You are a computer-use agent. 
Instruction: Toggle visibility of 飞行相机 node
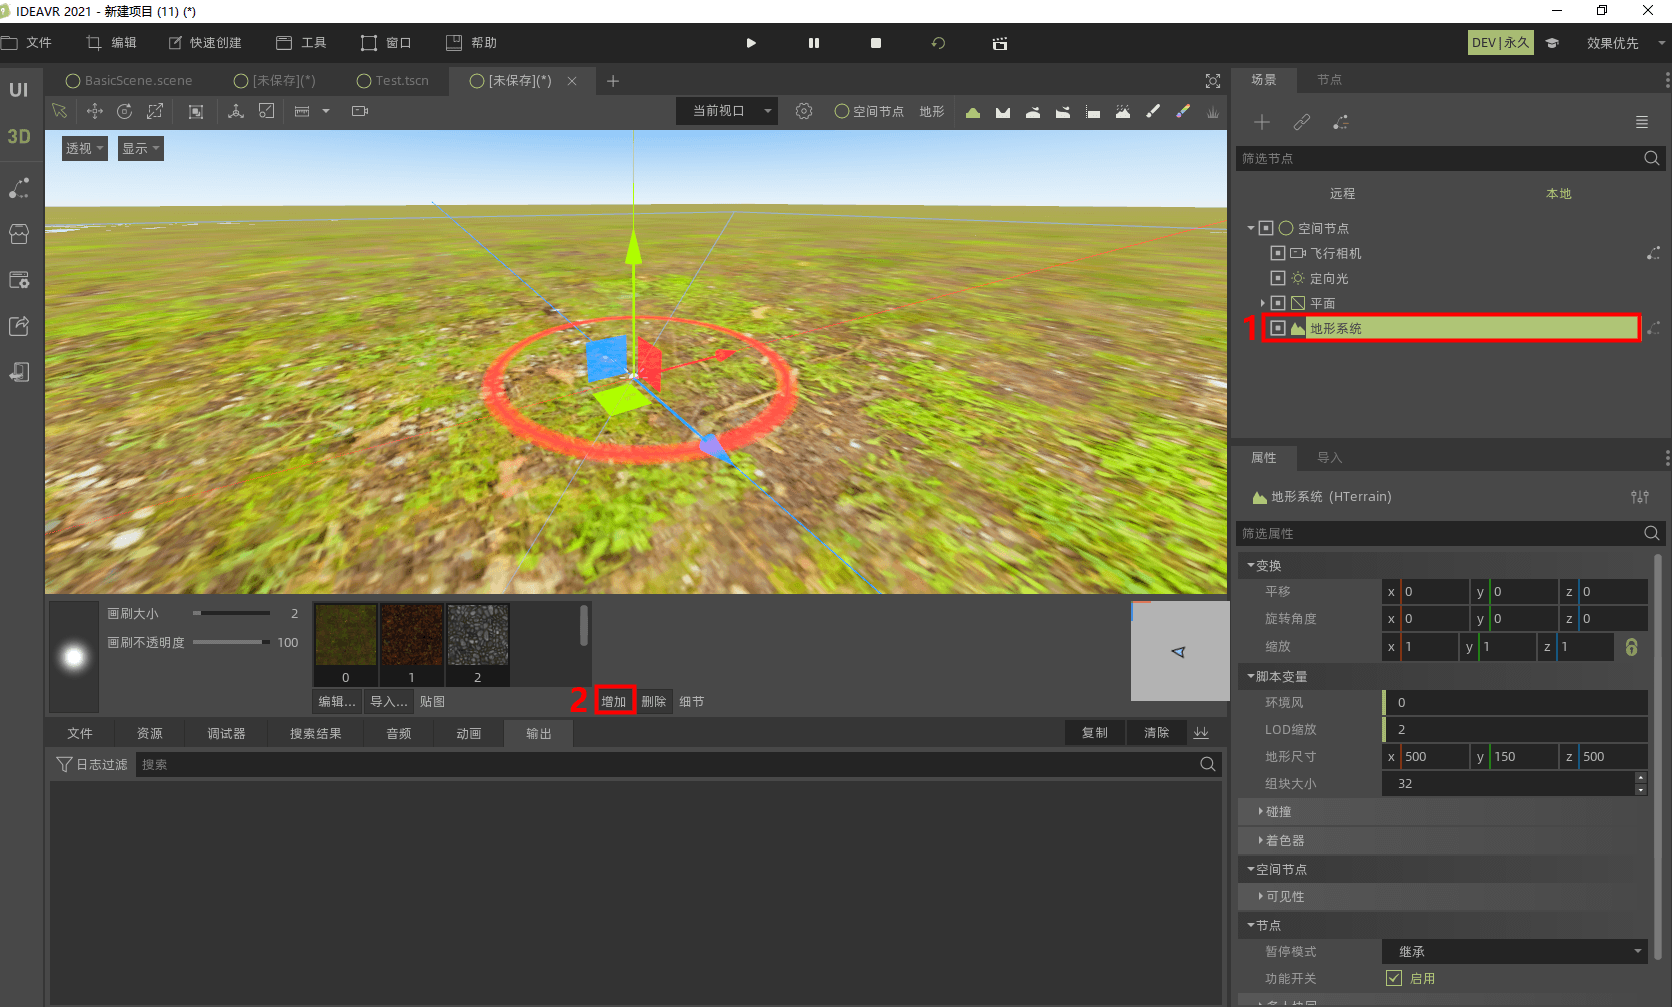coord(1277,253)
